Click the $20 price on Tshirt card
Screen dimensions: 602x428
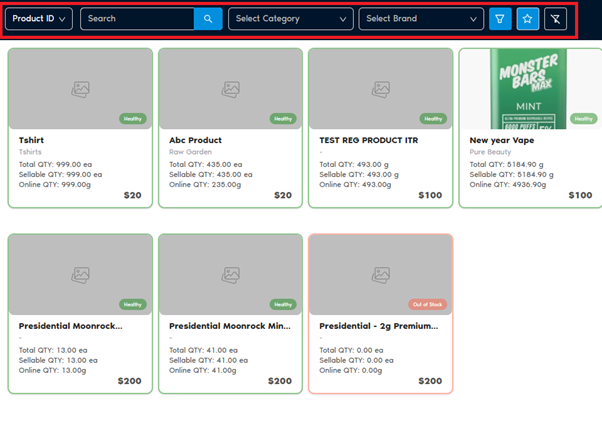[x=132, y=195]
